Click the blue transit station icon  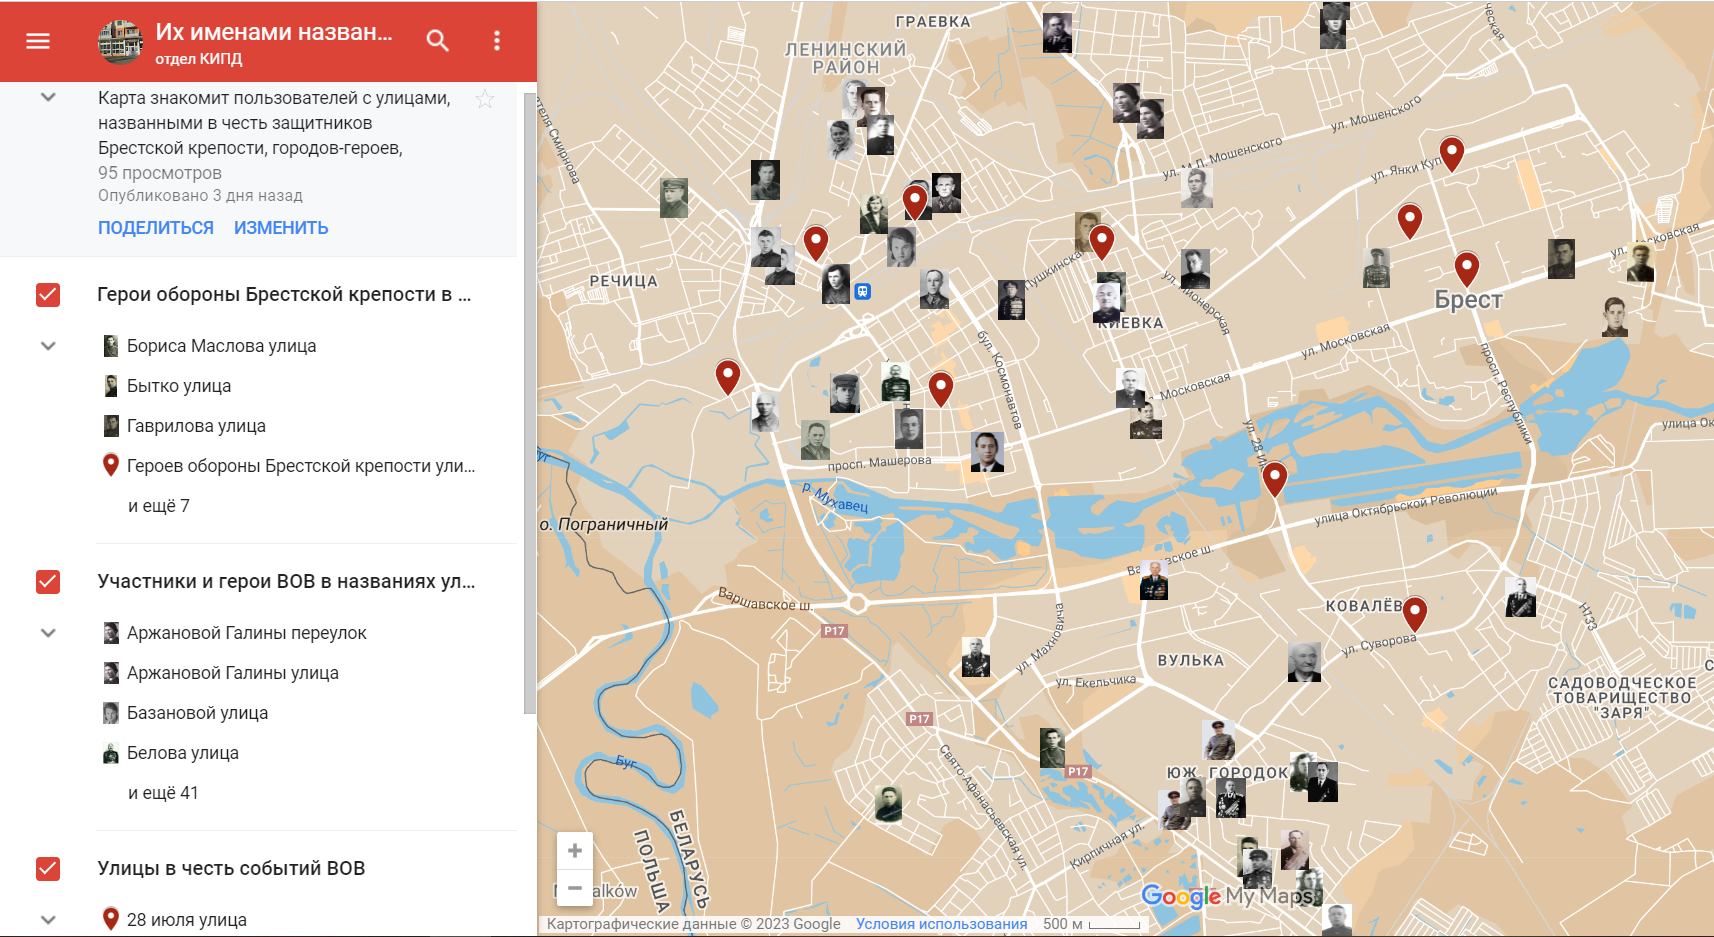863,291
